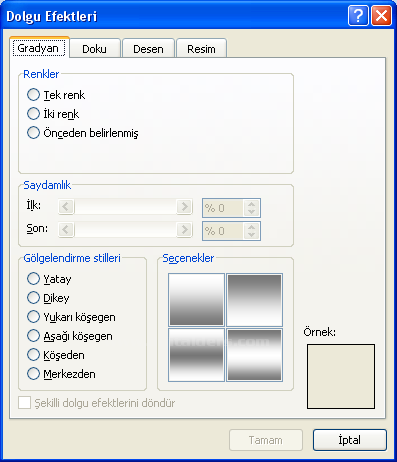Click the Son slider right arrow
The width and height of the screenshot is (397, 462).
(x=184, y=230)
